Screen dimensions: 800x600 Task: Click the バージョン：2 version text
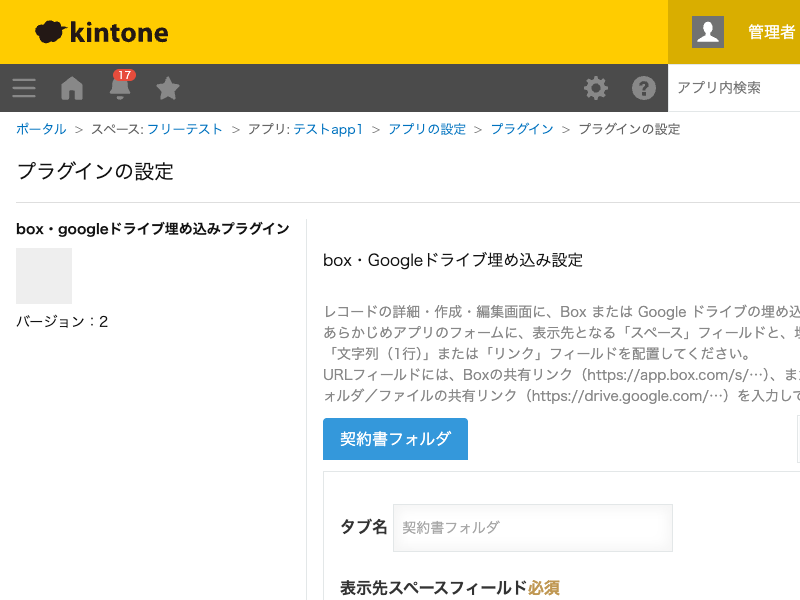click(x=62, y=321)
